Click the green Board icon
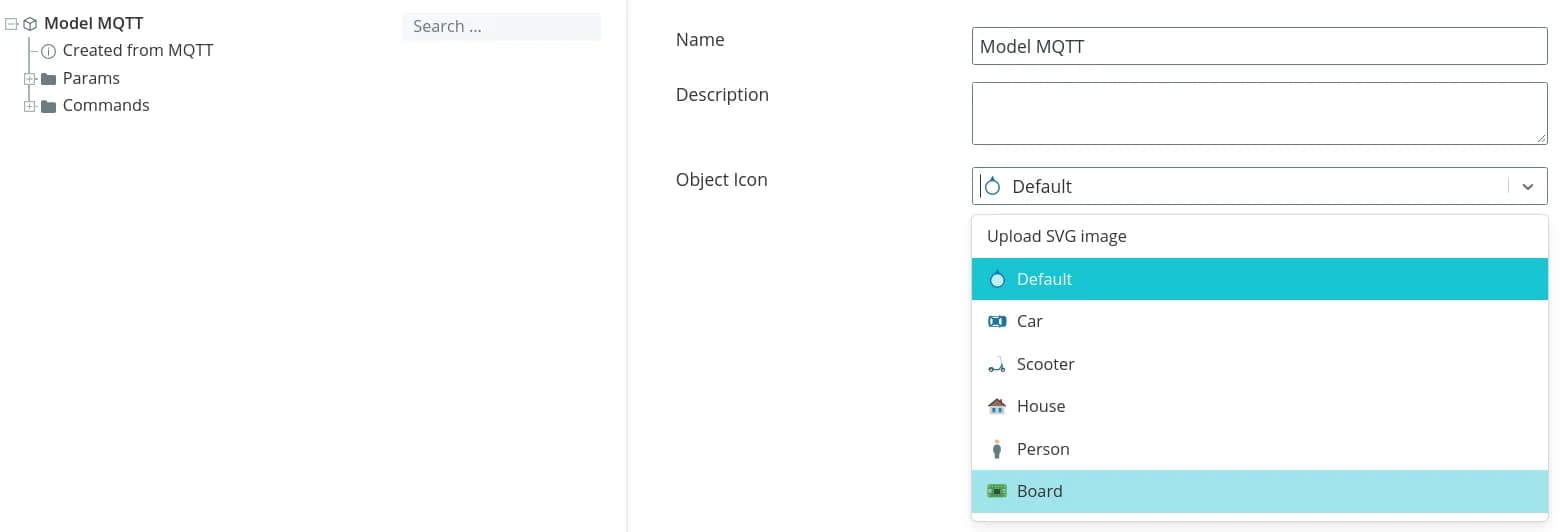Screen dimensions: 1566x532 tap(996, 491)
